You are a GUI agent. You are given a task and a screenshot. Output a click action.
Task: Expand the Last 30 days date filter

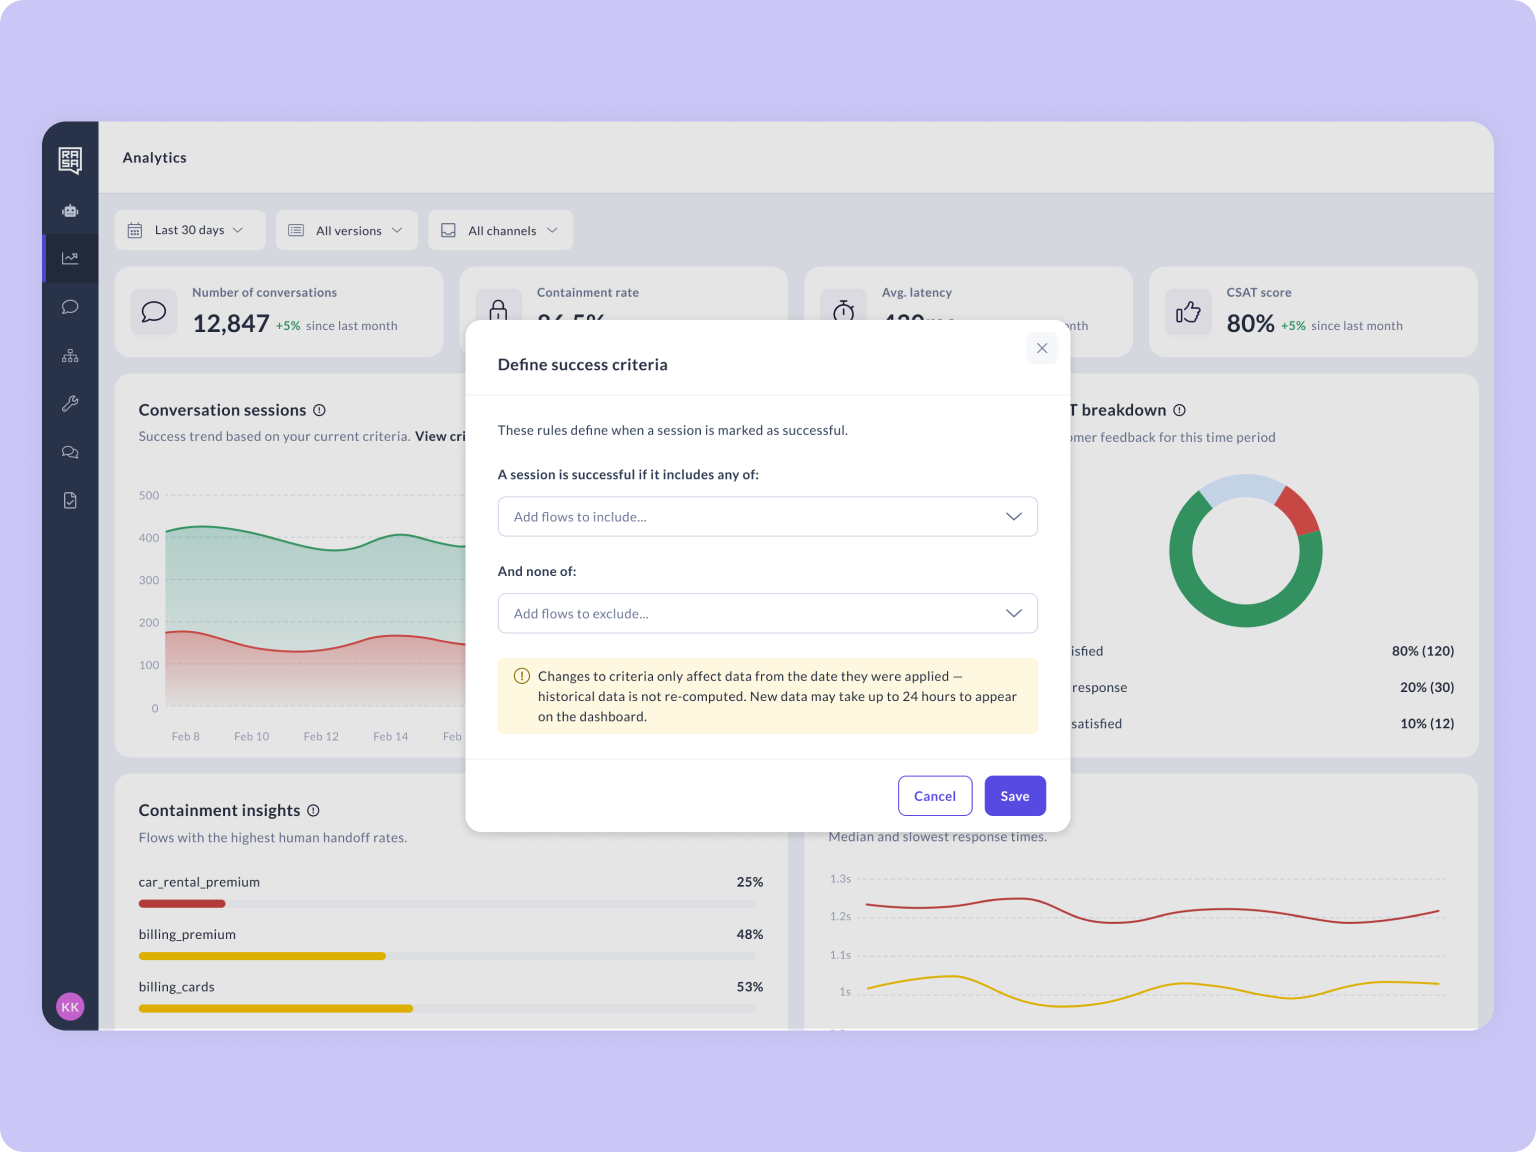(190, 230)
